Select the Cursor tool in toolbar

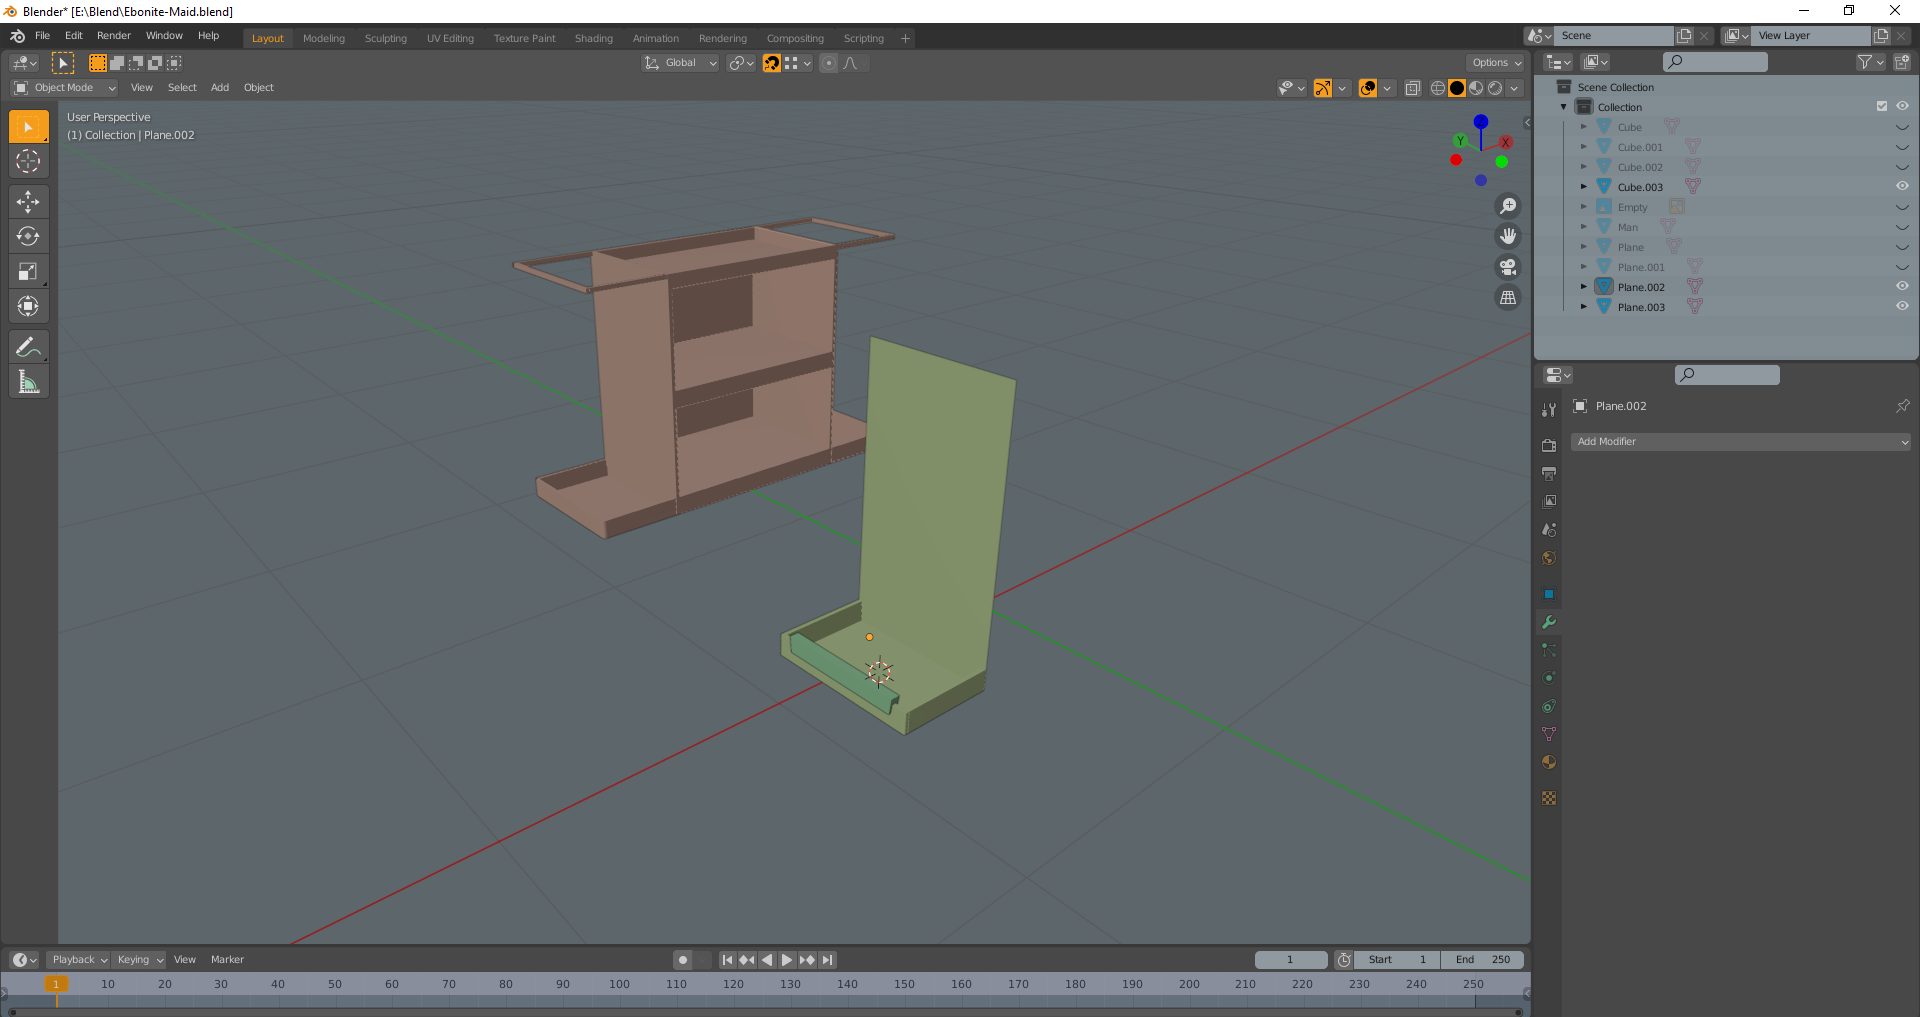coord(28,161)
